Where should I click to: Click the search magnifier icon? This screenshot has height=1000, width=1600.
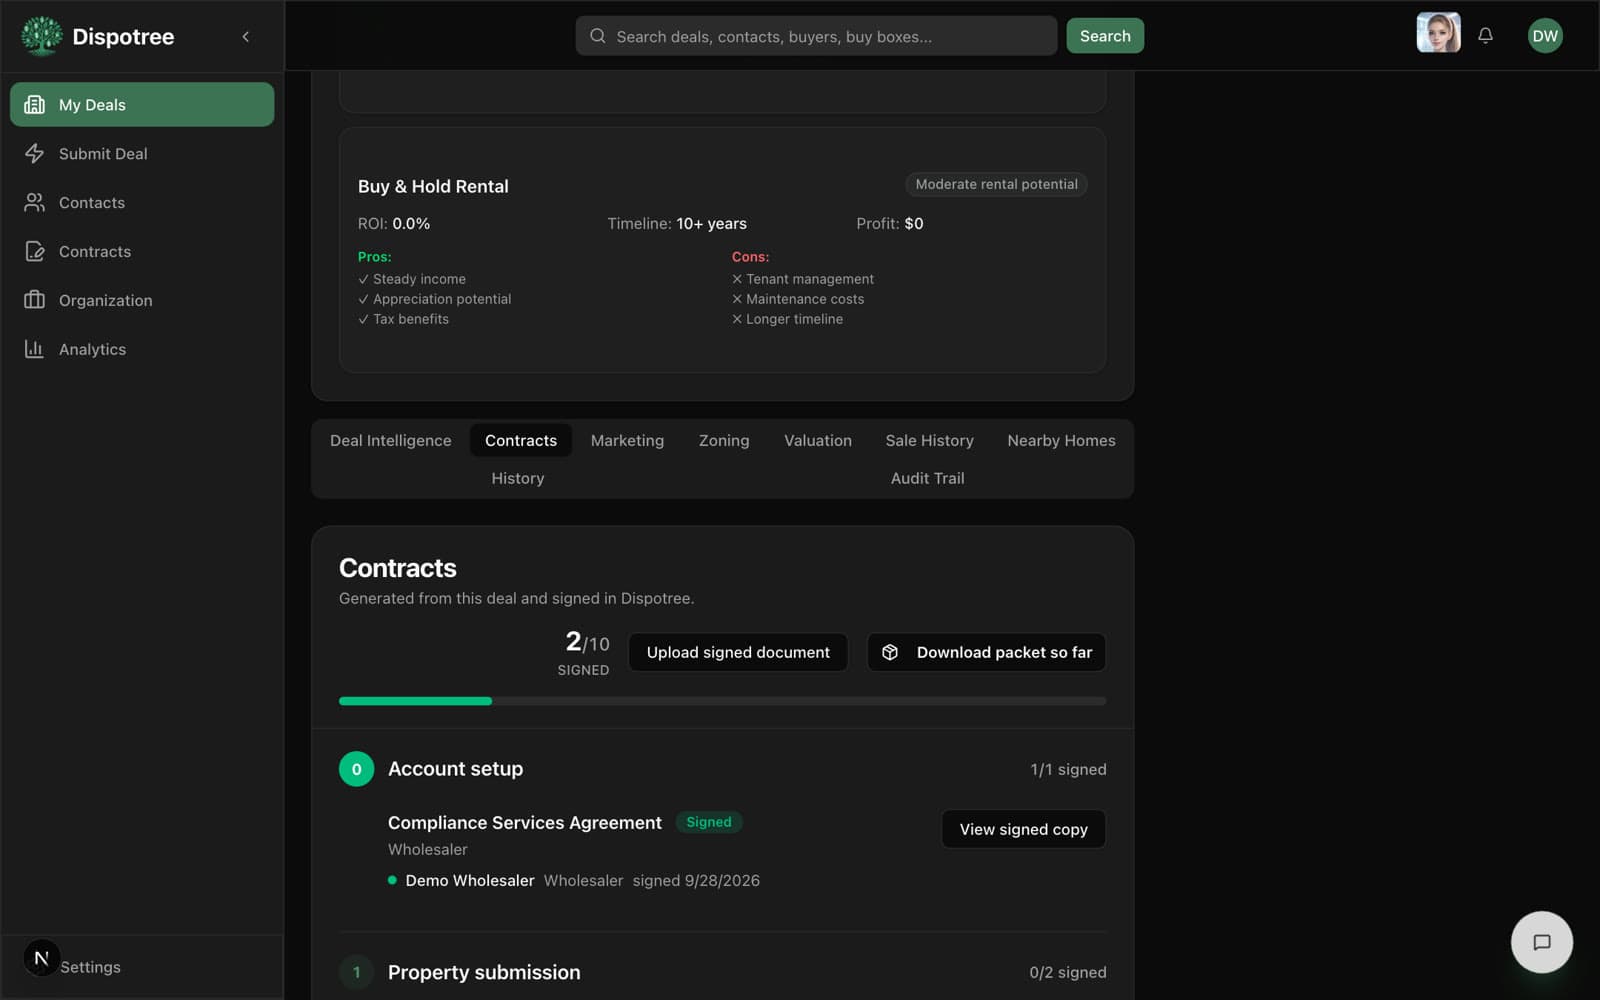point(597,36)
